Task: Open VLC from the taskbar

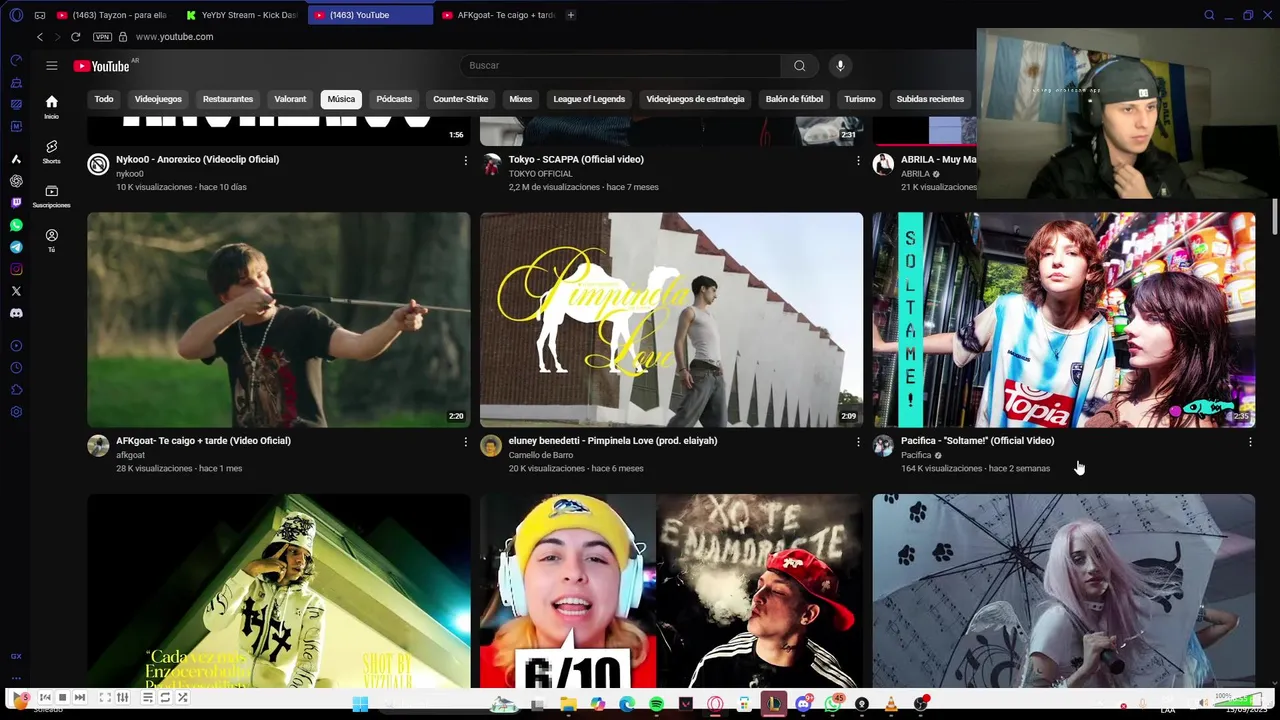Action: tap(891, 704)
